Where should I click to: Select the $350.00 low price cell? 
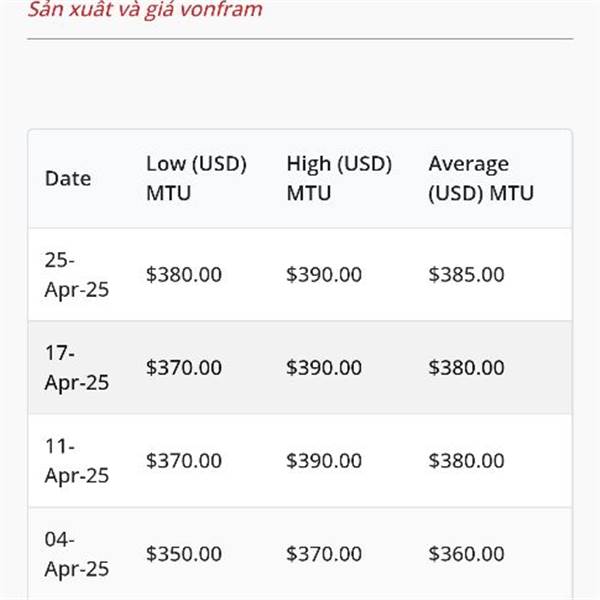[184, 554]
